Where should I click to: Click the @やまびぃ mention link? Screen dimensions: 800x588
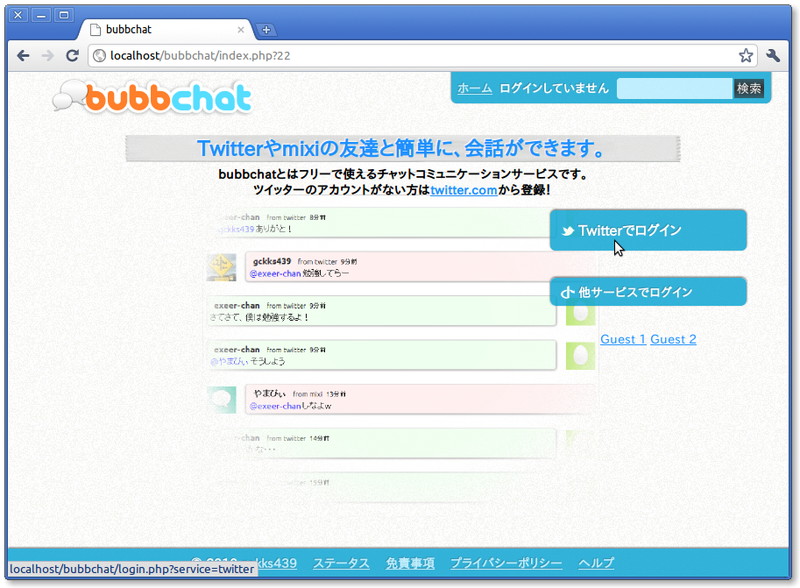pos(229,361)
